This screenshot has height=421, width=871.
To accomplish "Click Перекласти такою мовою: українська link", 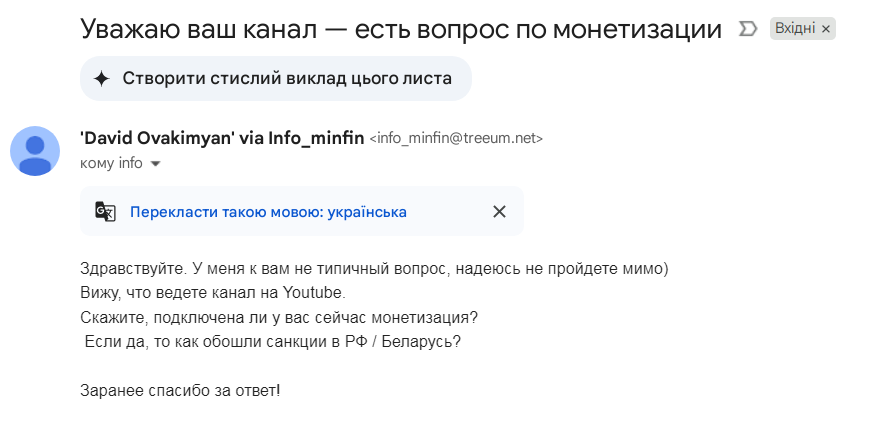I will (268, 212).
